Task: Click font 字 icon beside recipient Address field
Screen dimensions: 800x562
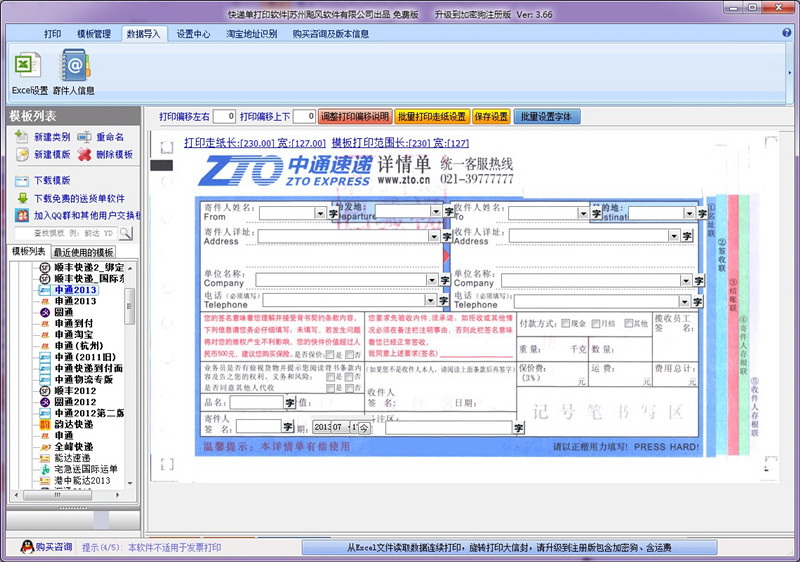Action: coord(687,236)
